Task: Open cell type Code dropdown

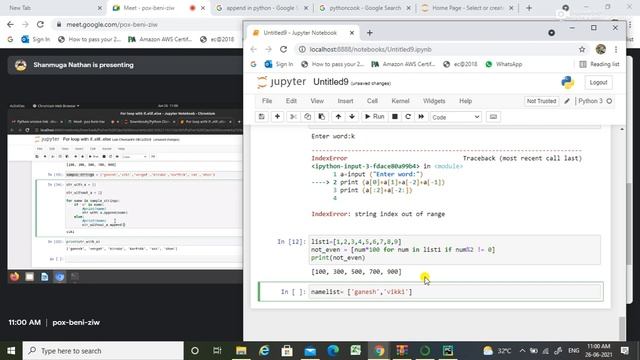Action: [x=456, y=117]
